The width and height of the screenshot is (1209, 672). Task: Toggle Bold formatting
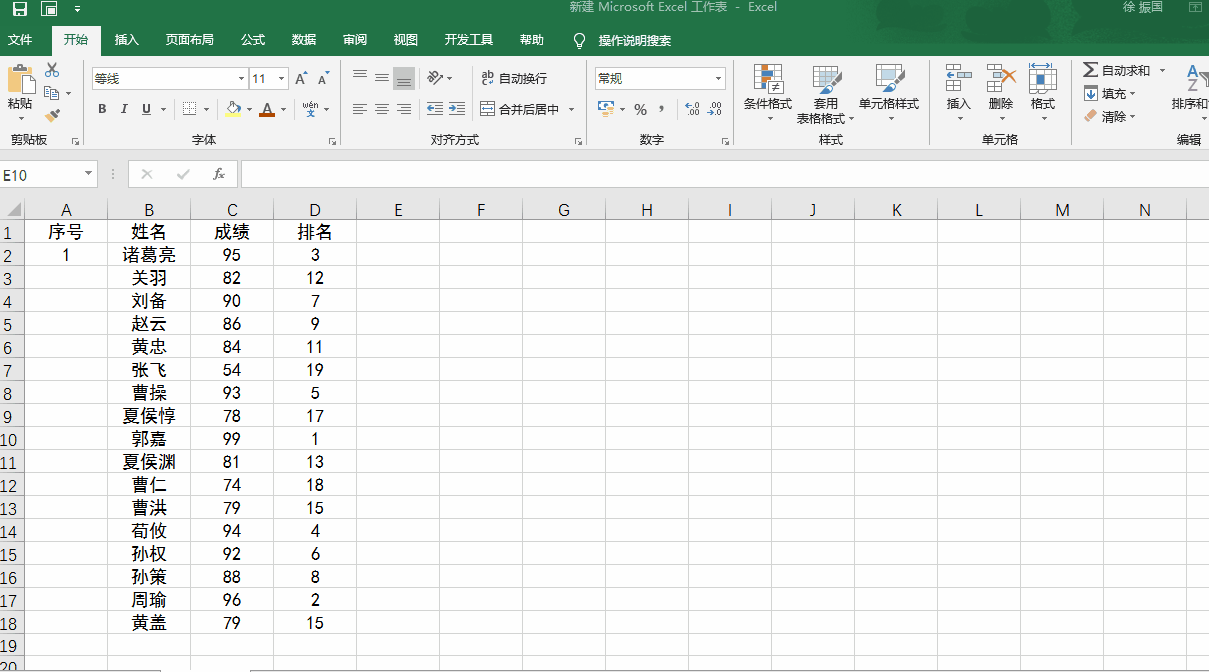point(102,109)
